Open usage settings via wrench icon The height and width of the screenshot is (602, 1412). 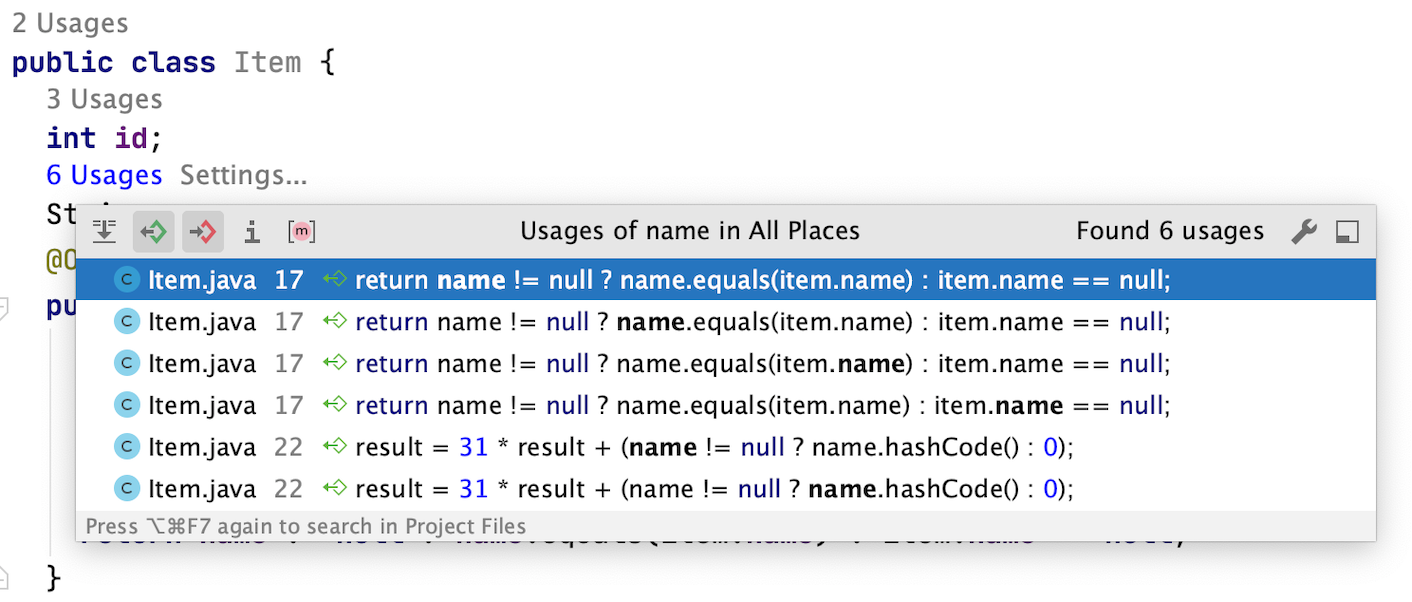pos(1303,232)
